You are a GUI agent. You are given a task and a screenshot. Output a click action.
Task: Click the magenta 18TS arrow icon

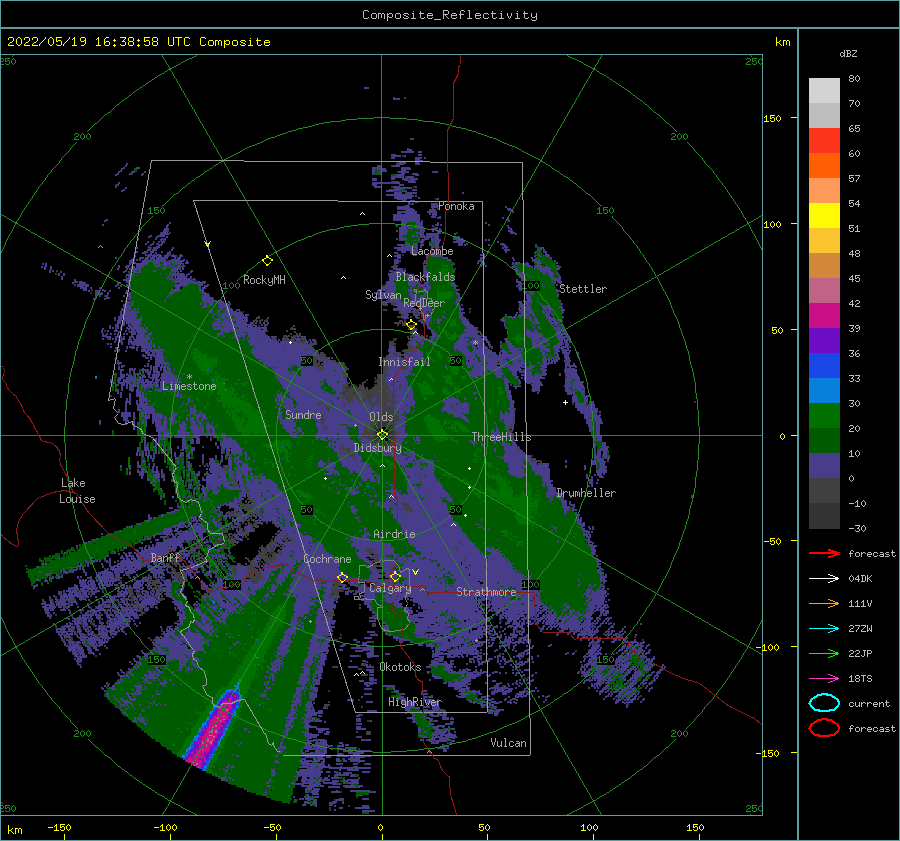coord(824,679)
